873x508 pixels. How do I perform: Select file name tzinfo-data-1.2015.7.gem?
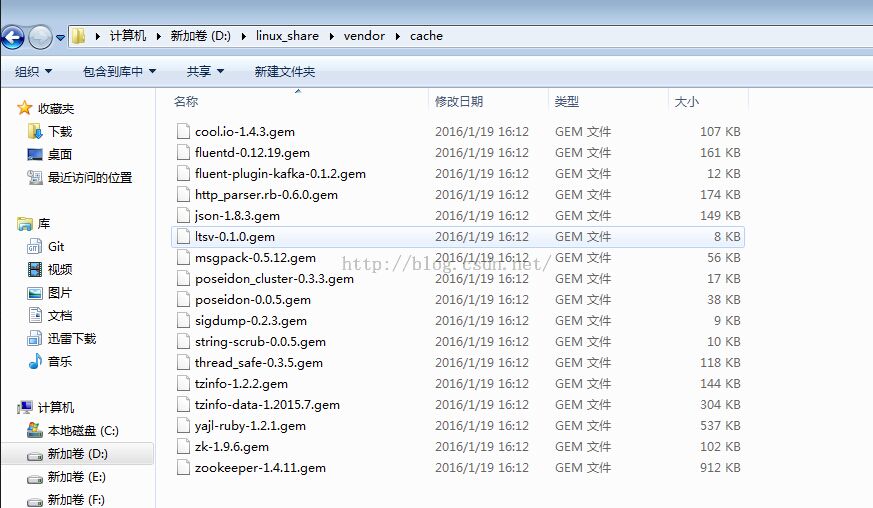tap(267, 405)
